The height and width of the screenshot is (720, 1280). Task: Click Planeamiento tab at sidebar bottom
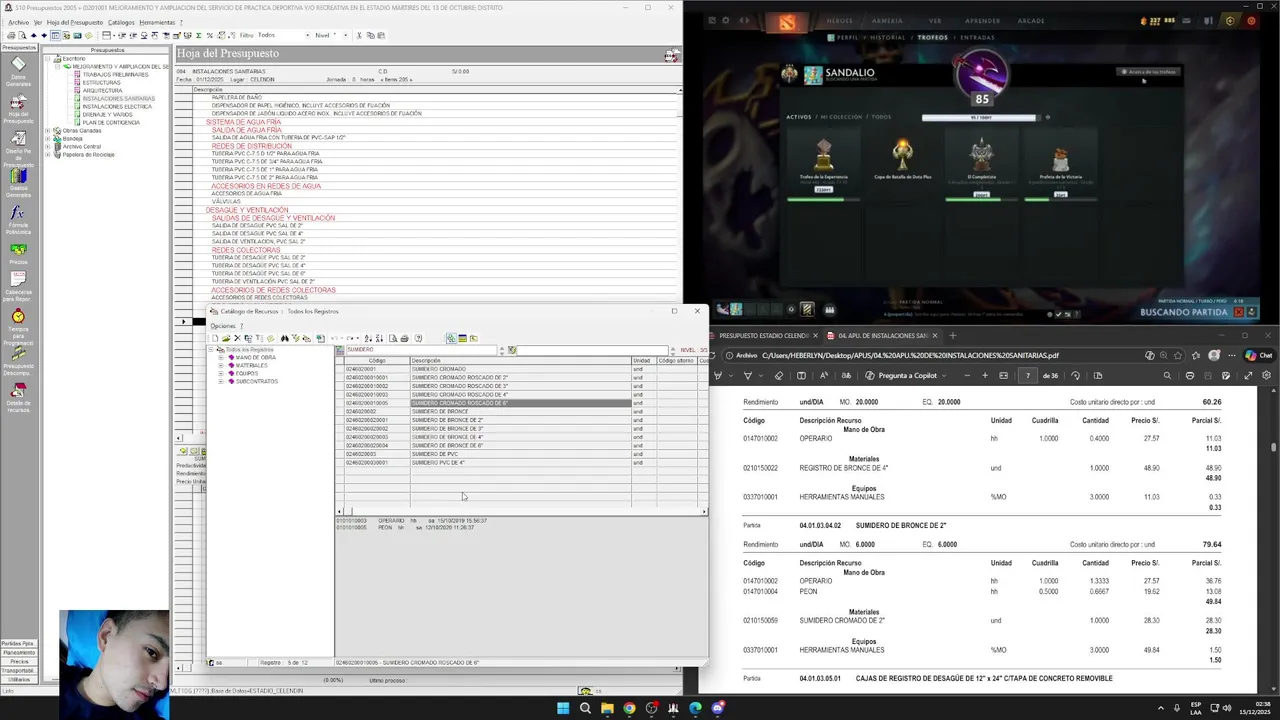(18, 652)
